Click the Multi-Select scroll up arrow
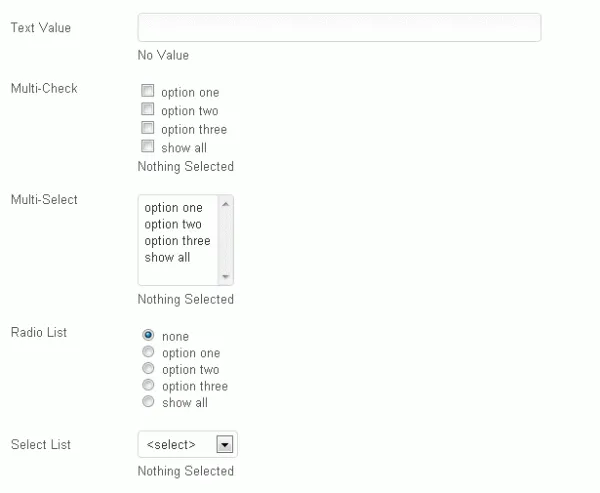 pos(225,205)
